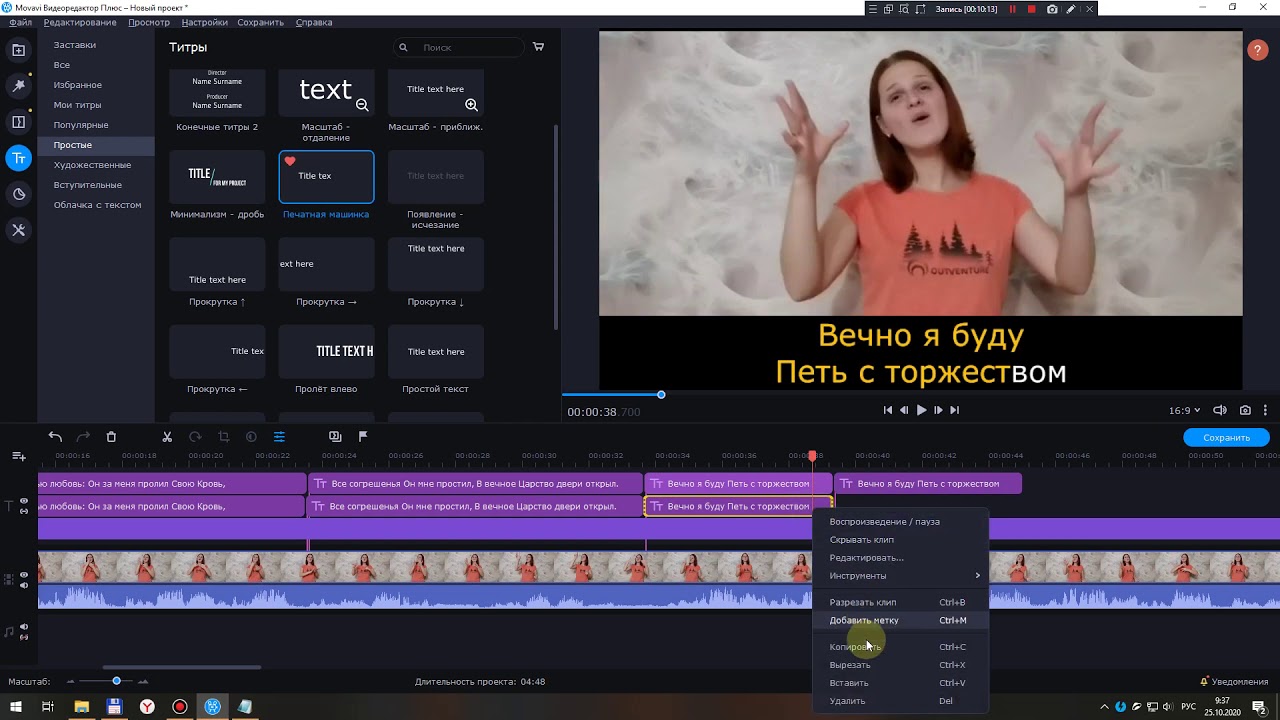Click the recording bar stop button
The height and width of the screenshot is (720, 1280).
point(1031,9)
